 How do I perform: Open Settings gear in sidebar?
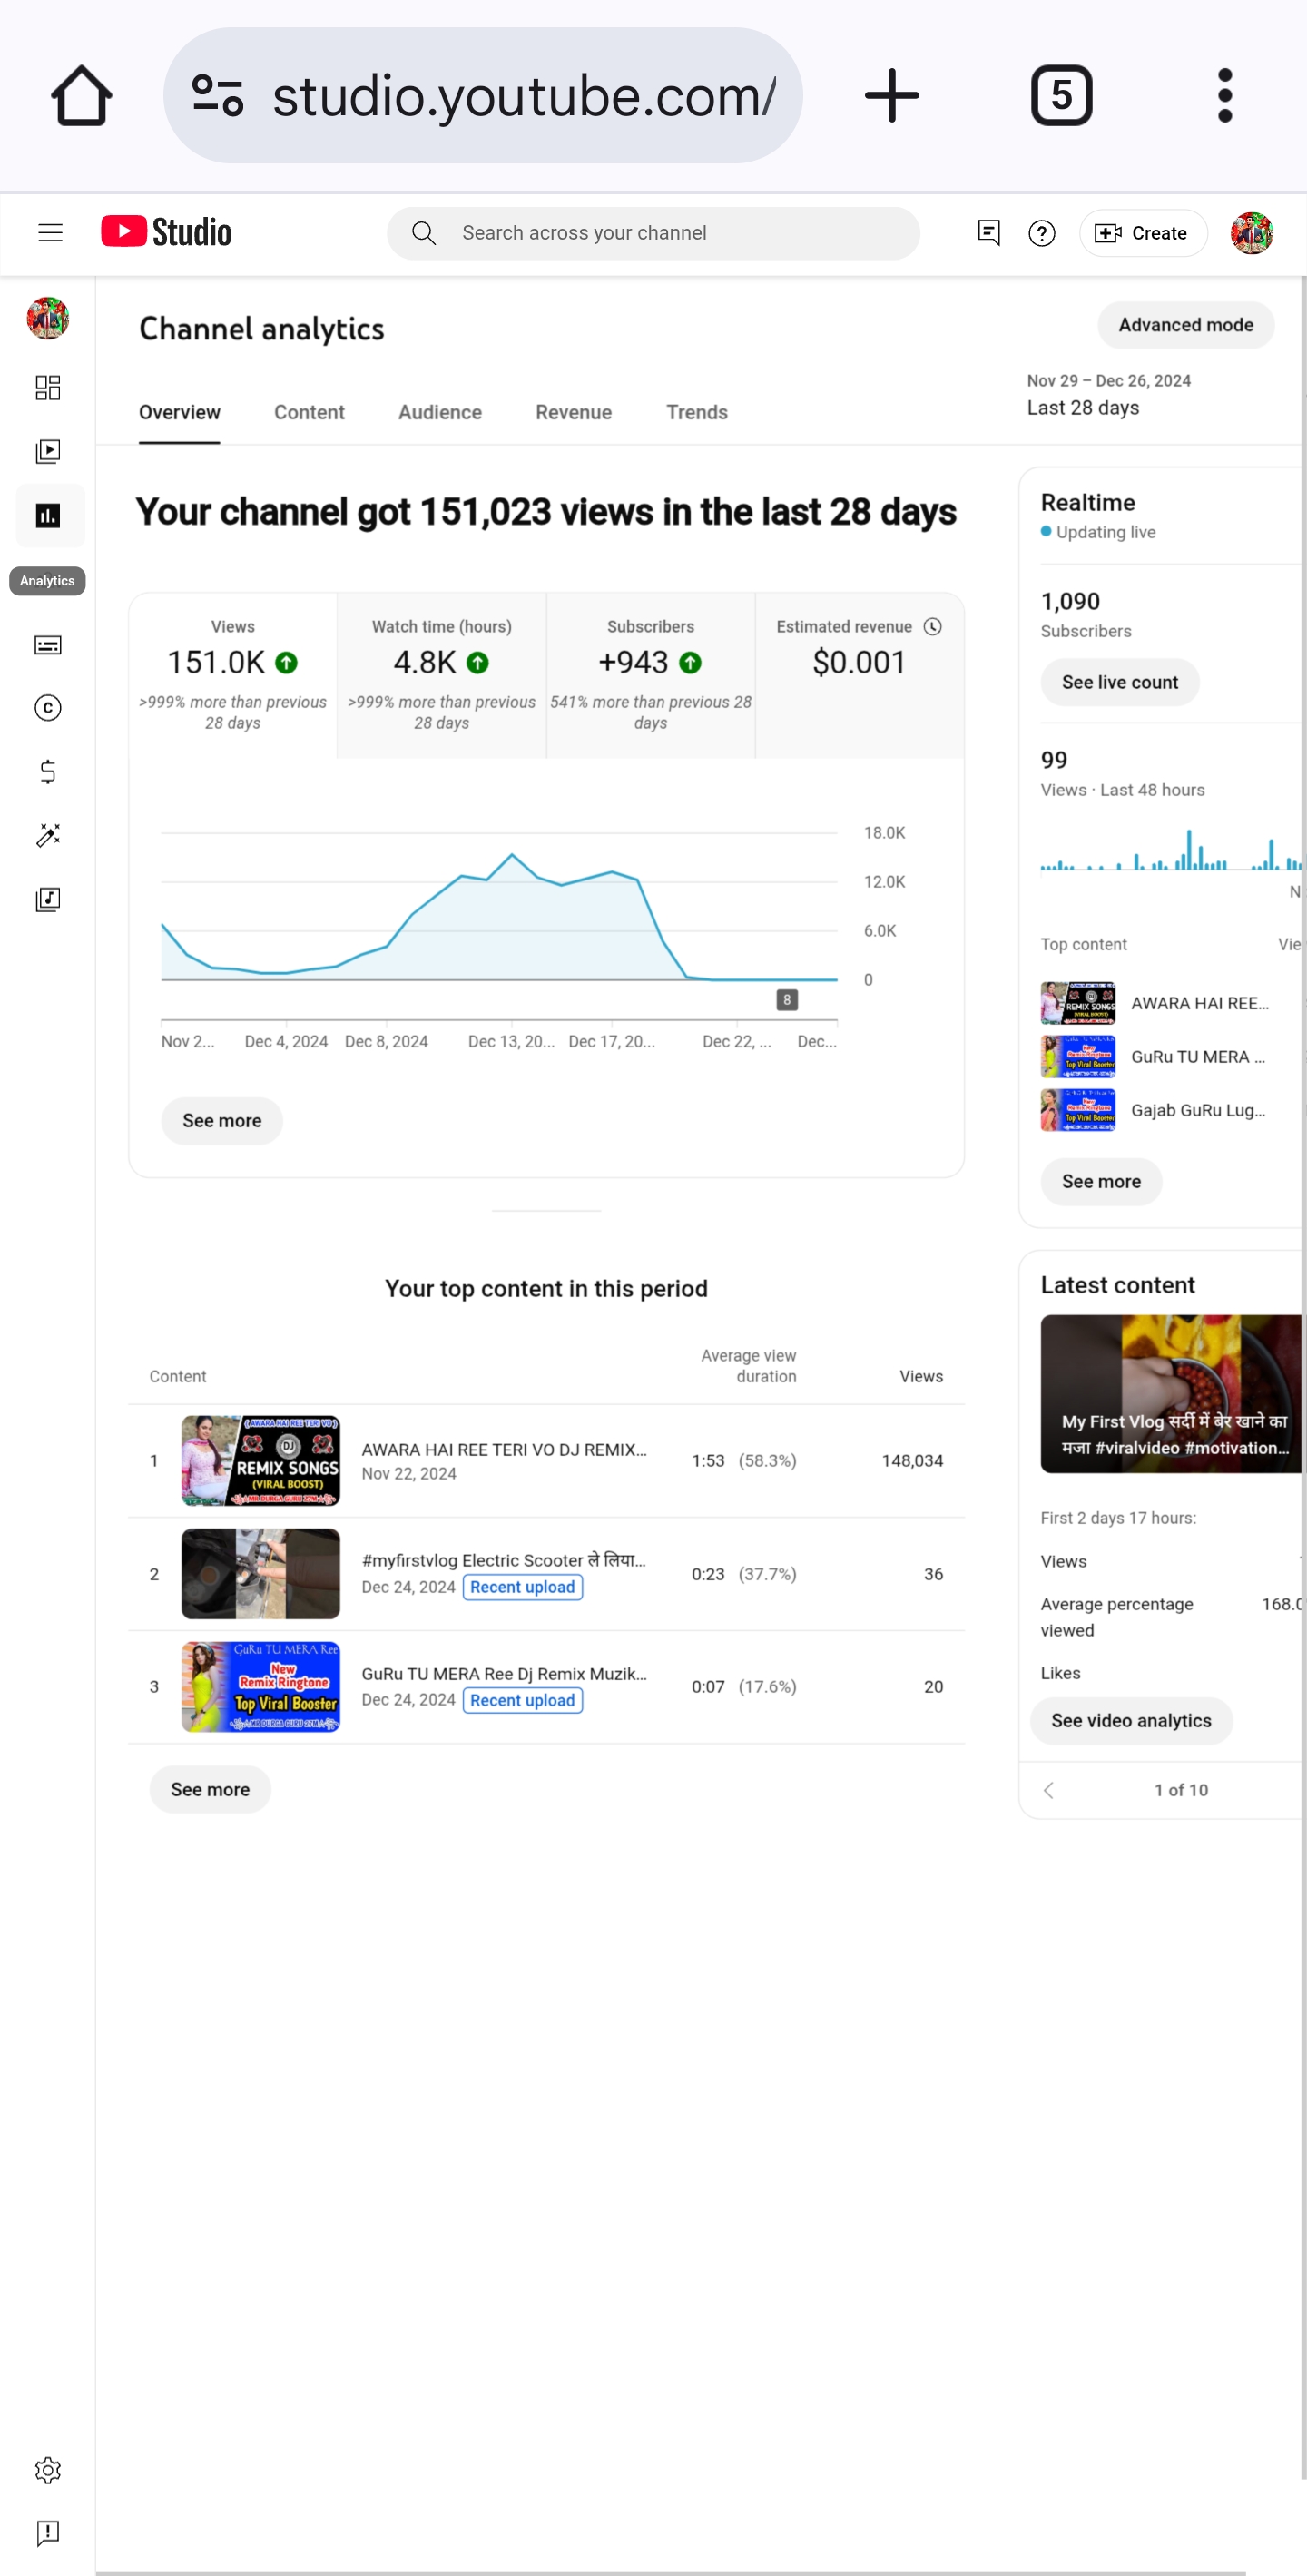[x=48, y=2470]
